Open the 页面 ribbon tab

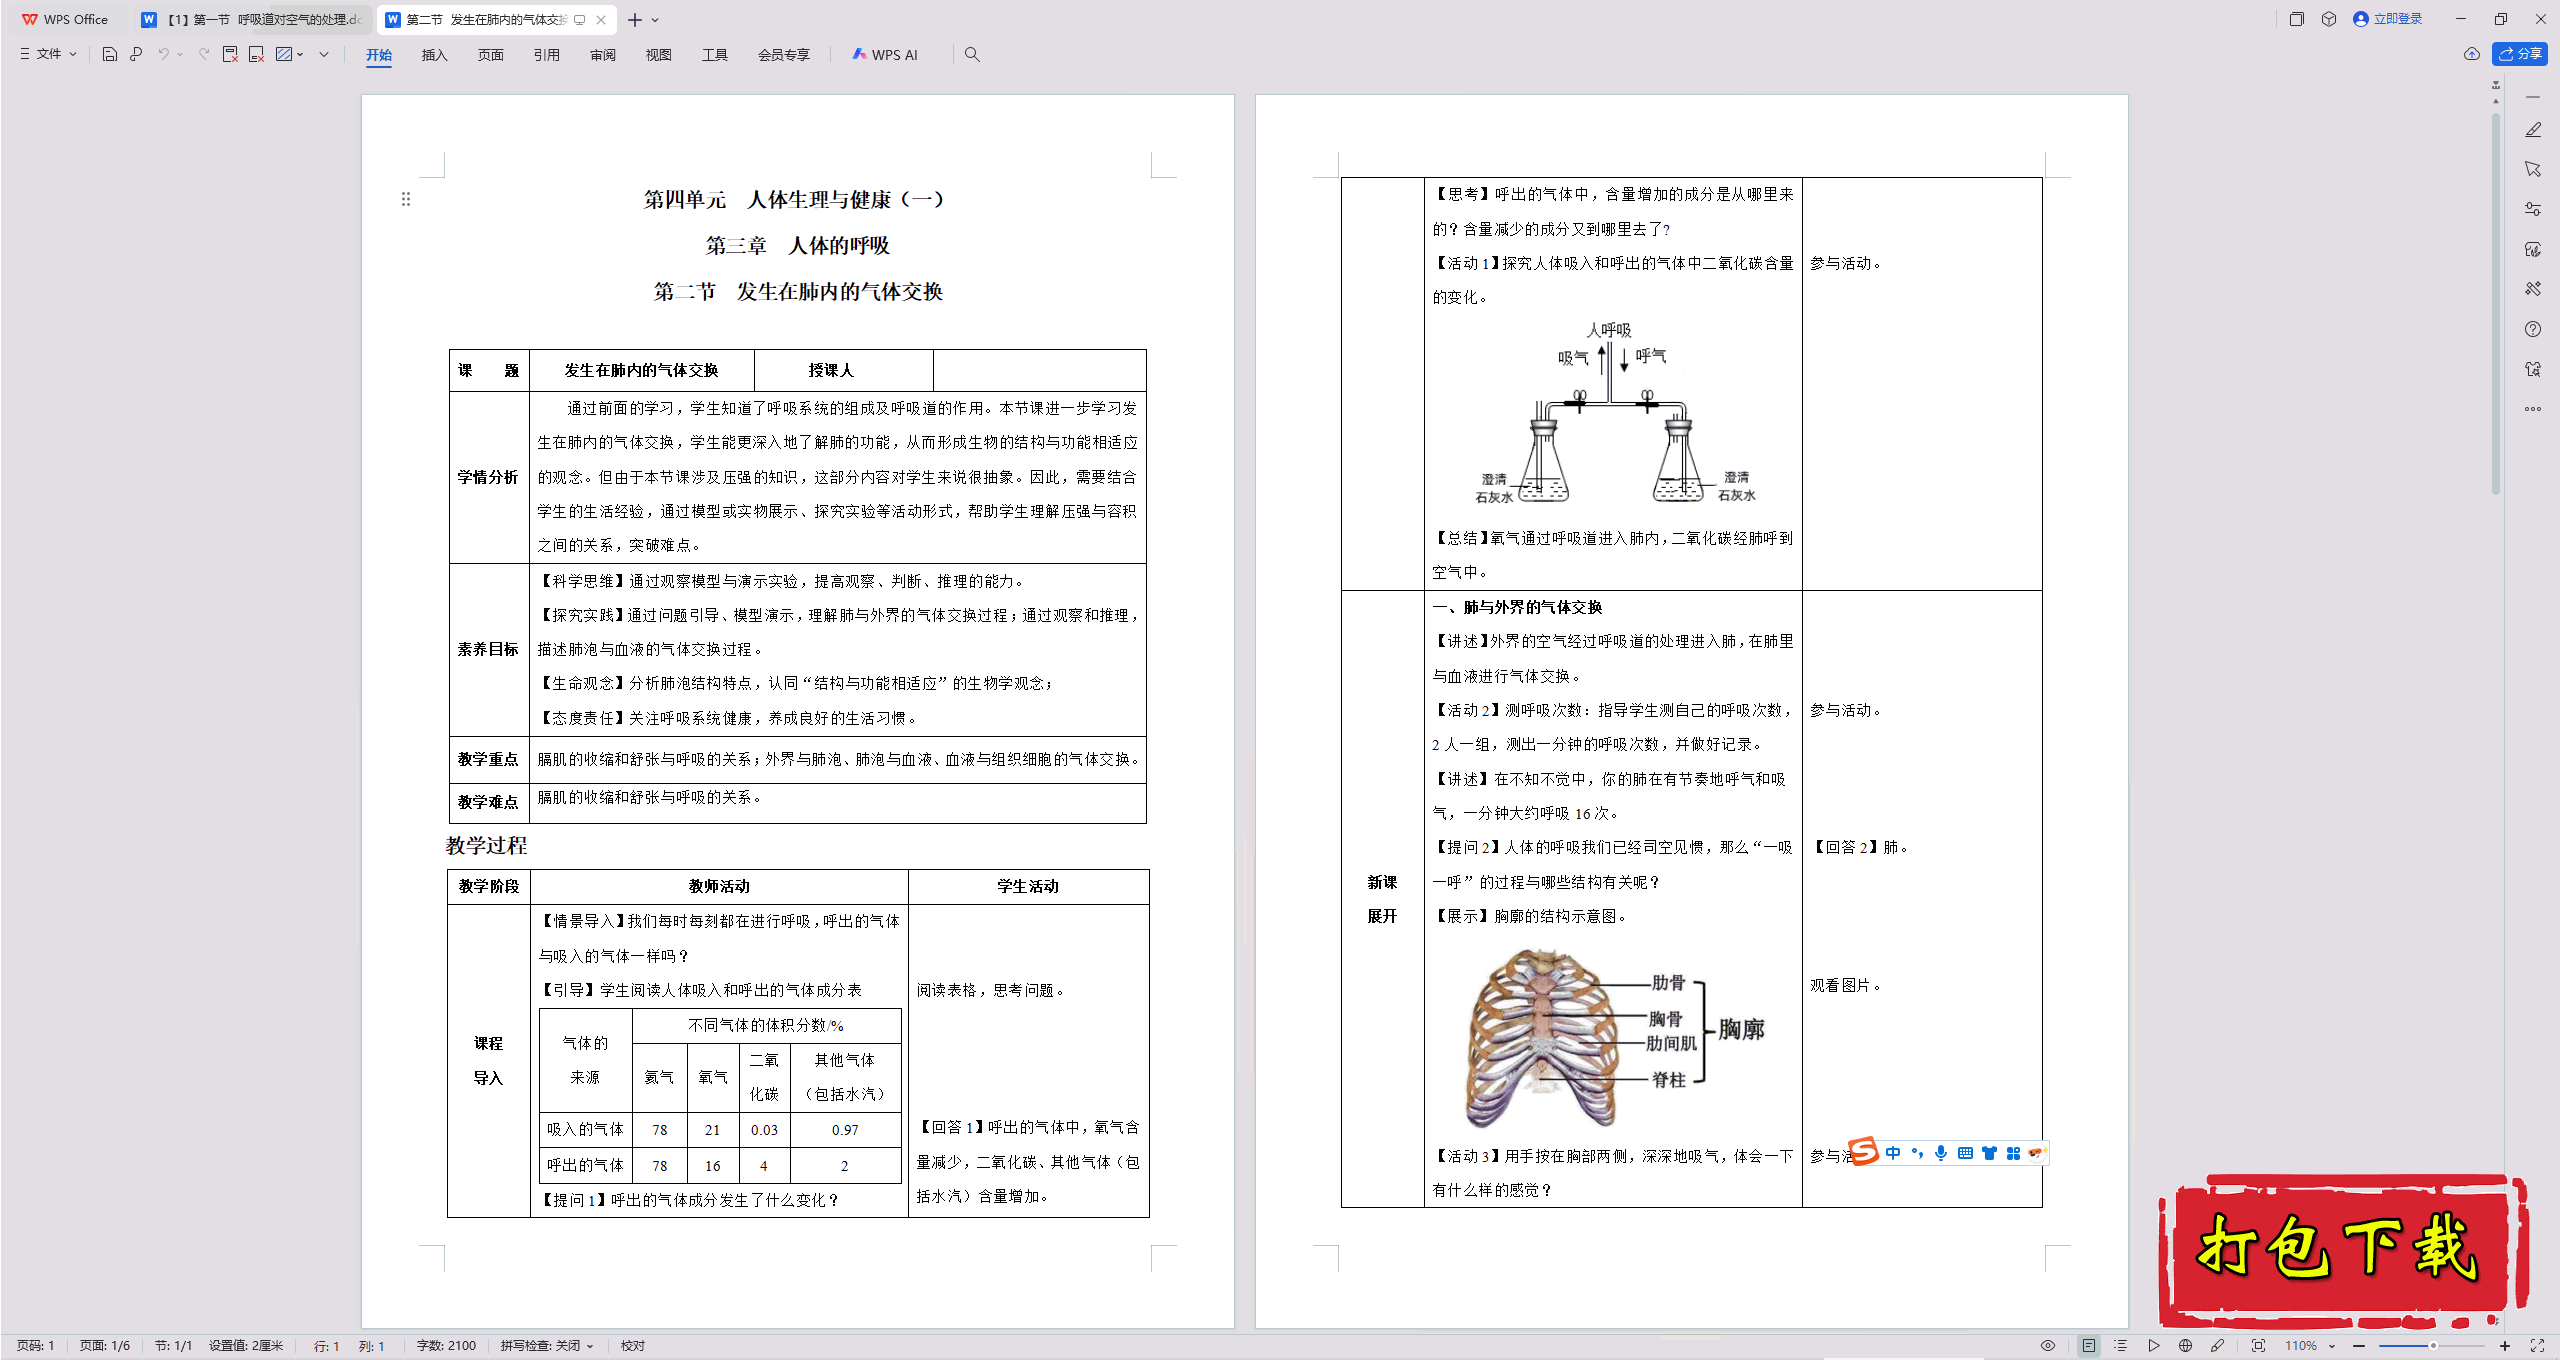tap(490, 55)
